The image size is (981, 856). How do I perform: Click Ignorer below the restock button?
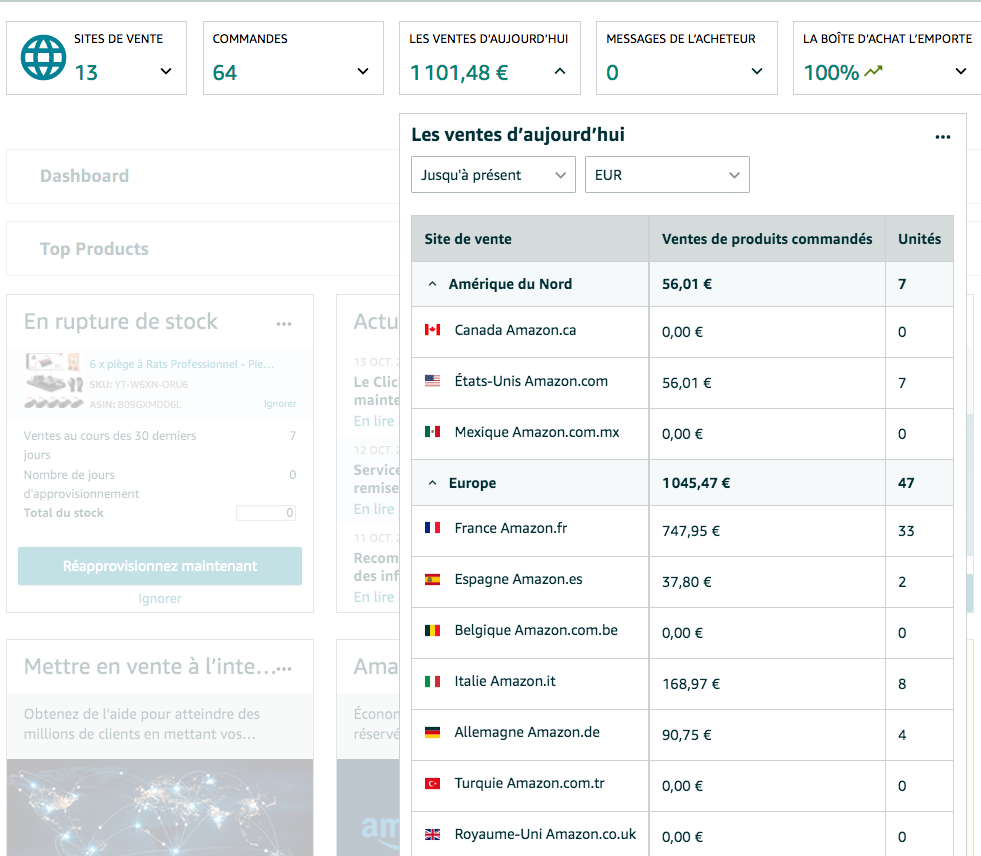(x=160, y=599)
